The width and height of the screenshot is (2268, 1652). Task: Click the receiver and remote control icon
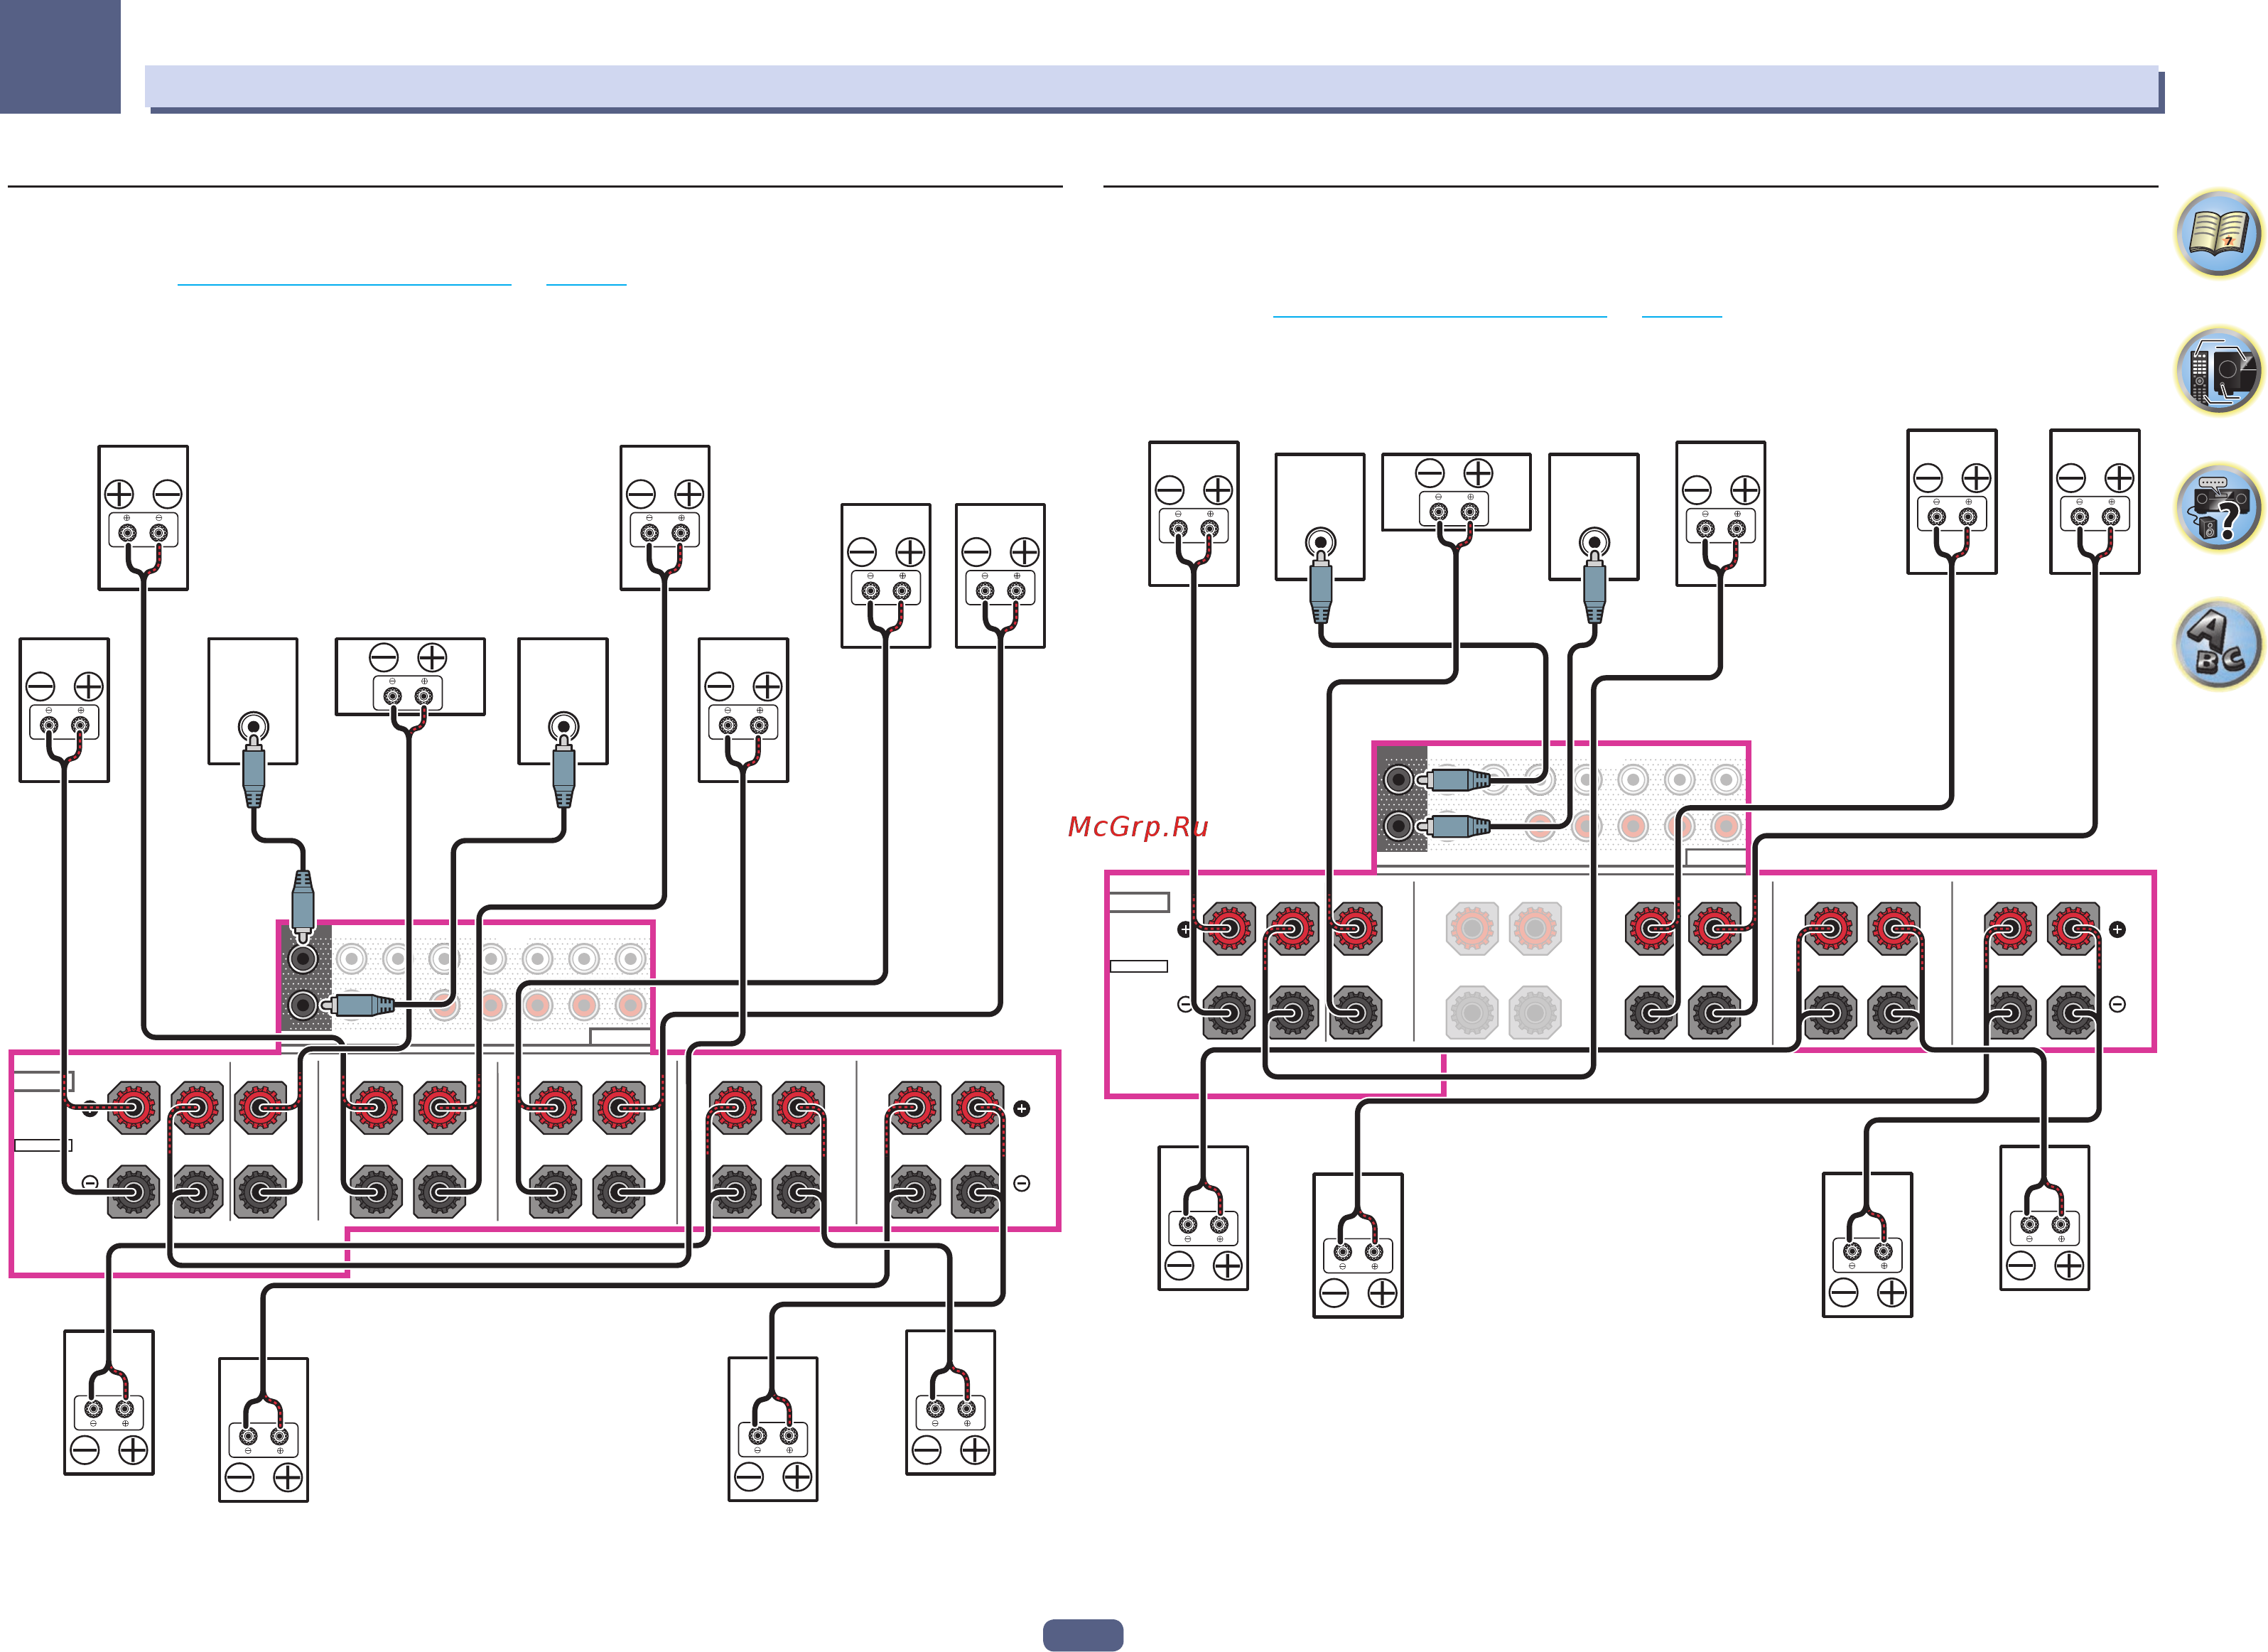coord(2218,371)
